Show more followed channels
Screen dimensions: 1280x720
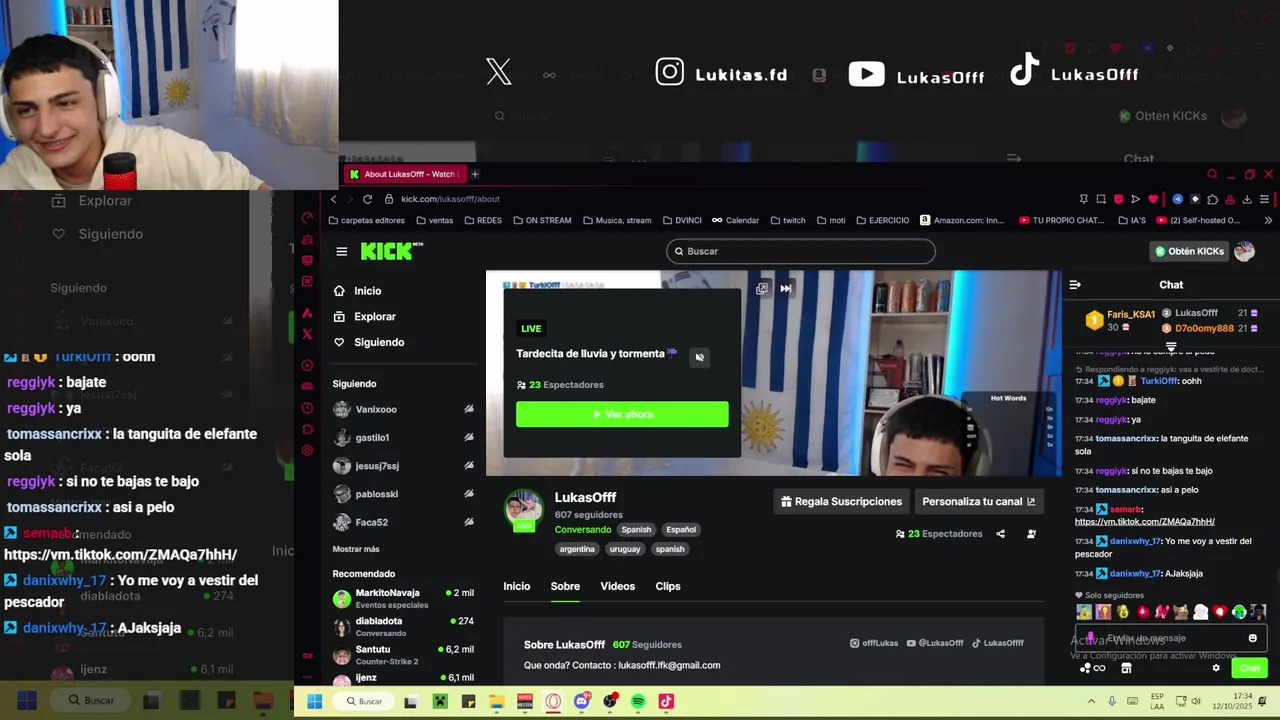[x=356, y=549]
